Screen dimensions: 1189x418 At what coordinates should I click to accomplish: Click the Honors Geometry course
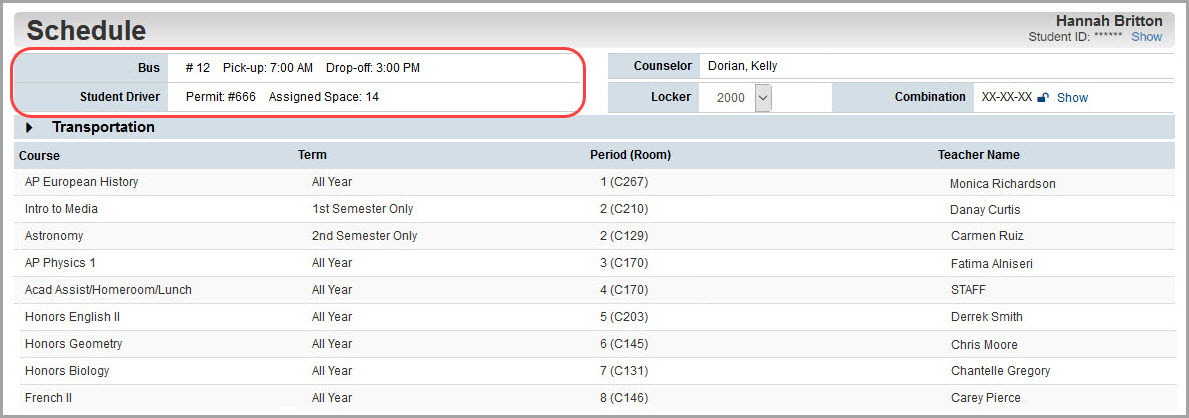[x=74, y=344]
